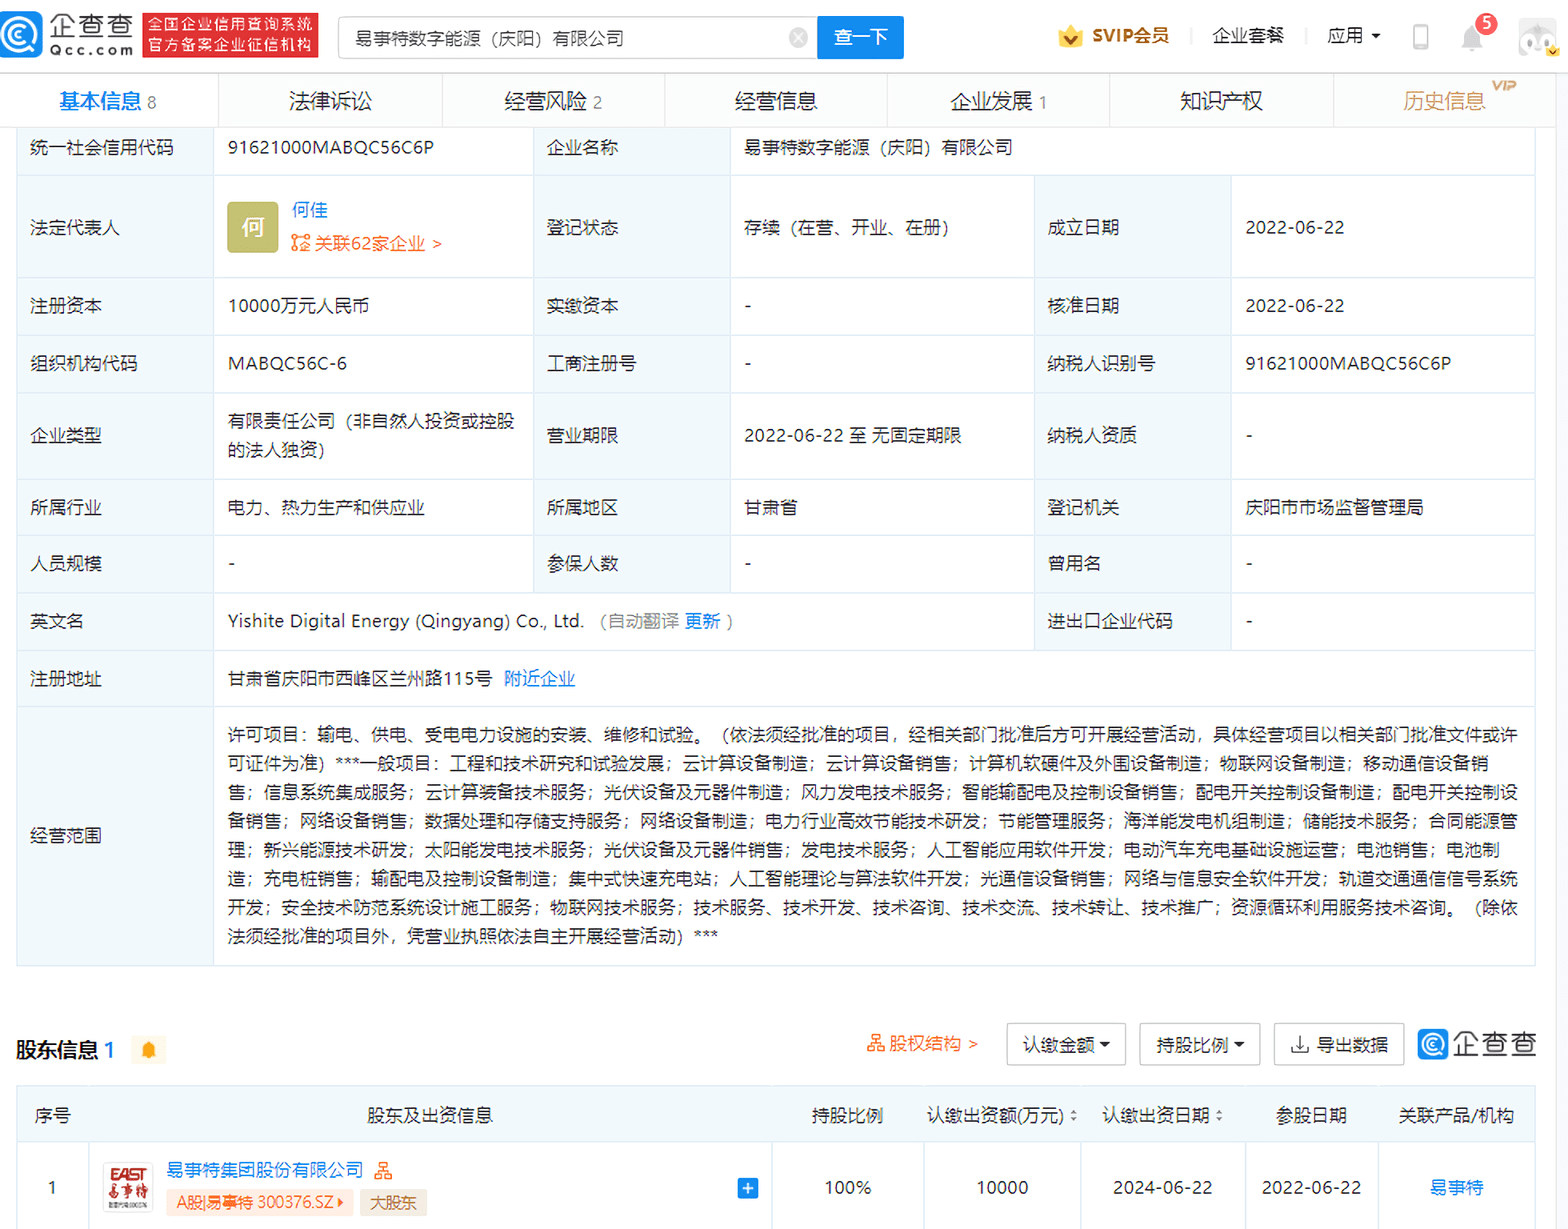Click organization code MABQC56C-6

tap(287, 364)
